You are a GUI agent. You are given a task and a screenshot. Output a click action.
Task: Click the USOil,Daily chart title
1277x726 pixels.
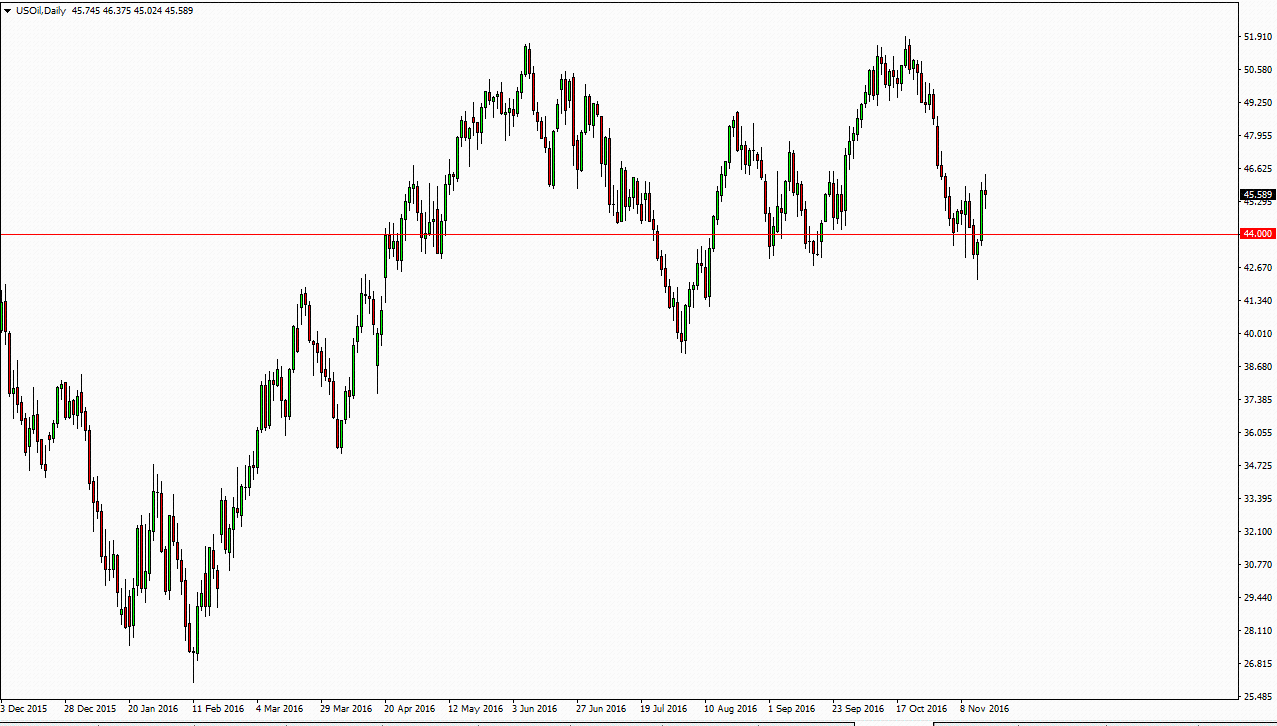pyautogui.click(x=41, y=10)
